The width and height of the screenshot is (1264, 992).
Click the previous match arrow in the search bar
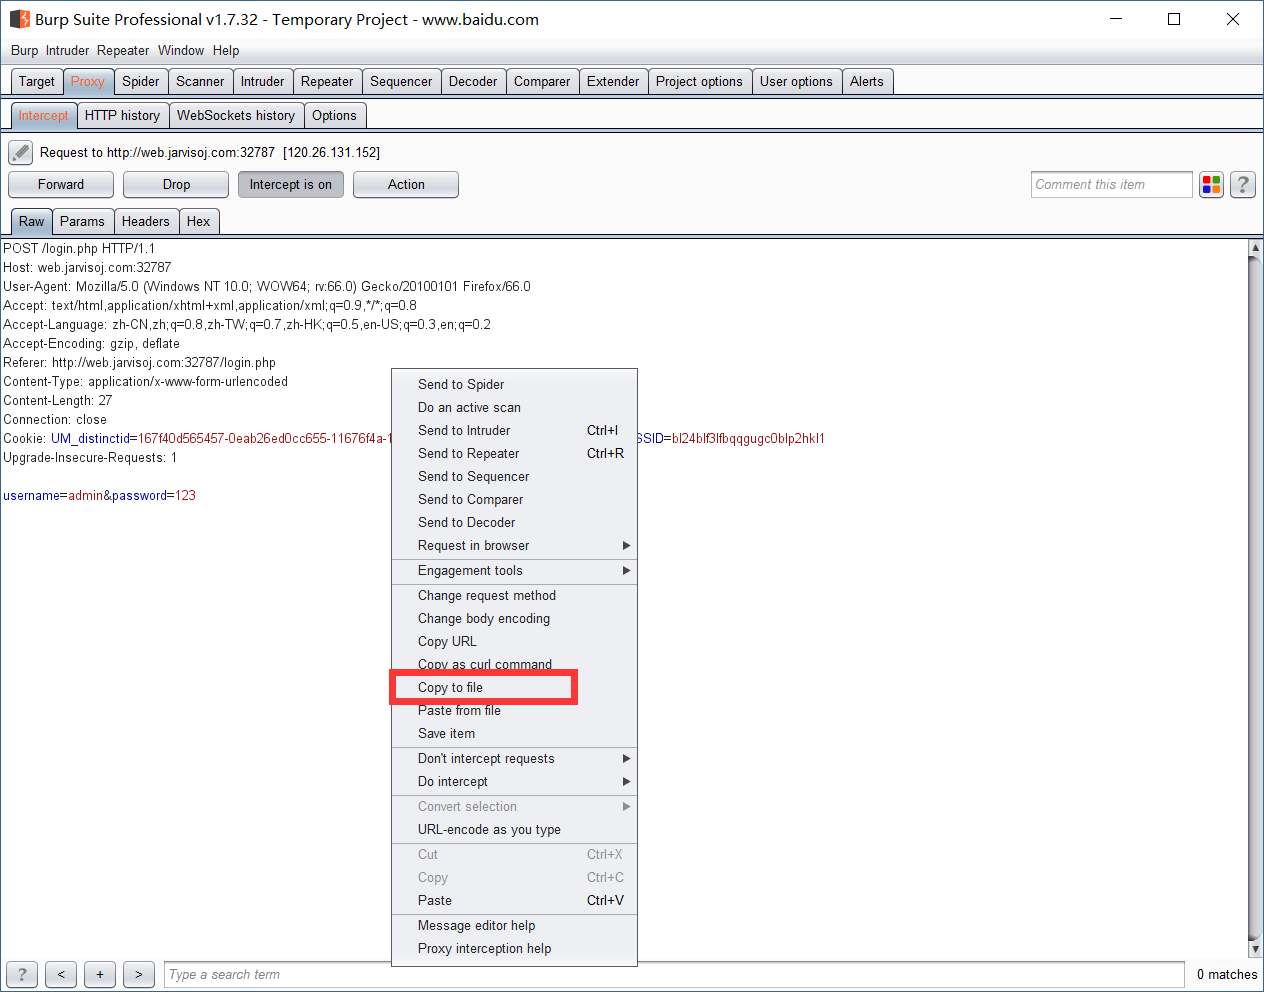click(60, 974)
